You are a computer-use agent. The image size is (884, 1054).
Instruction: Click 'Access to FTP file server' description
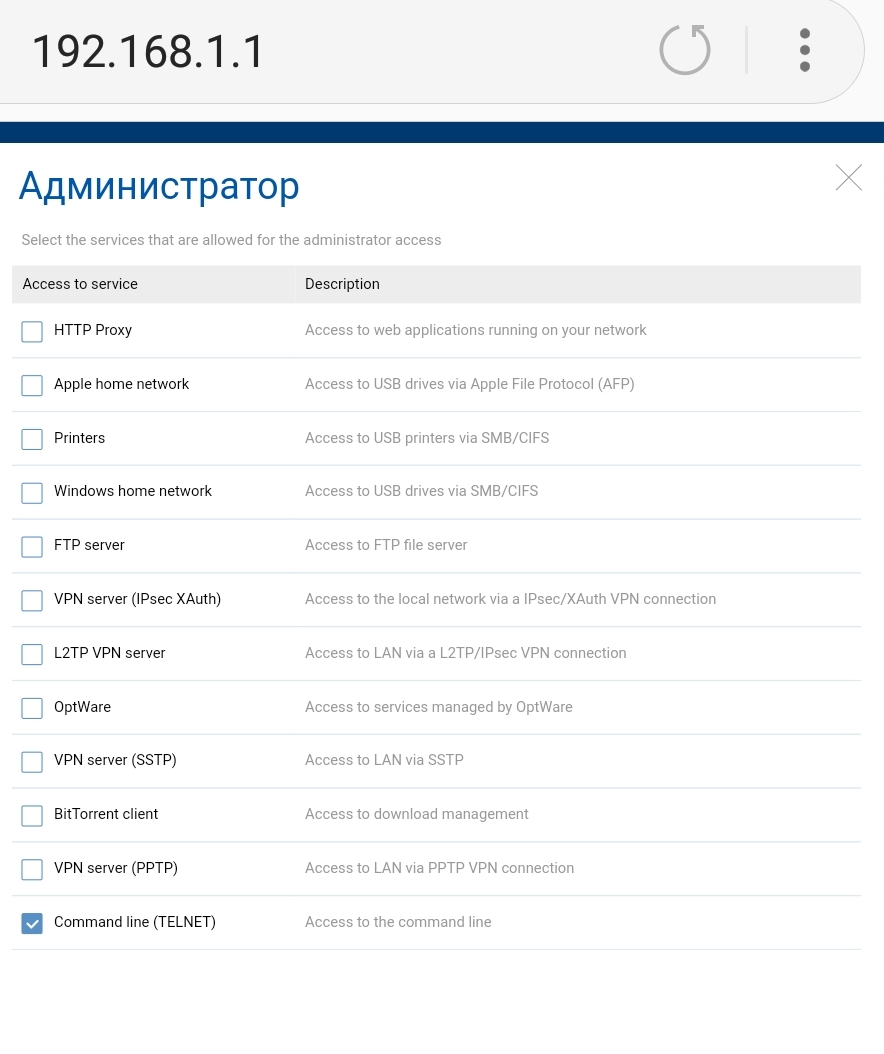pos(386,544)
